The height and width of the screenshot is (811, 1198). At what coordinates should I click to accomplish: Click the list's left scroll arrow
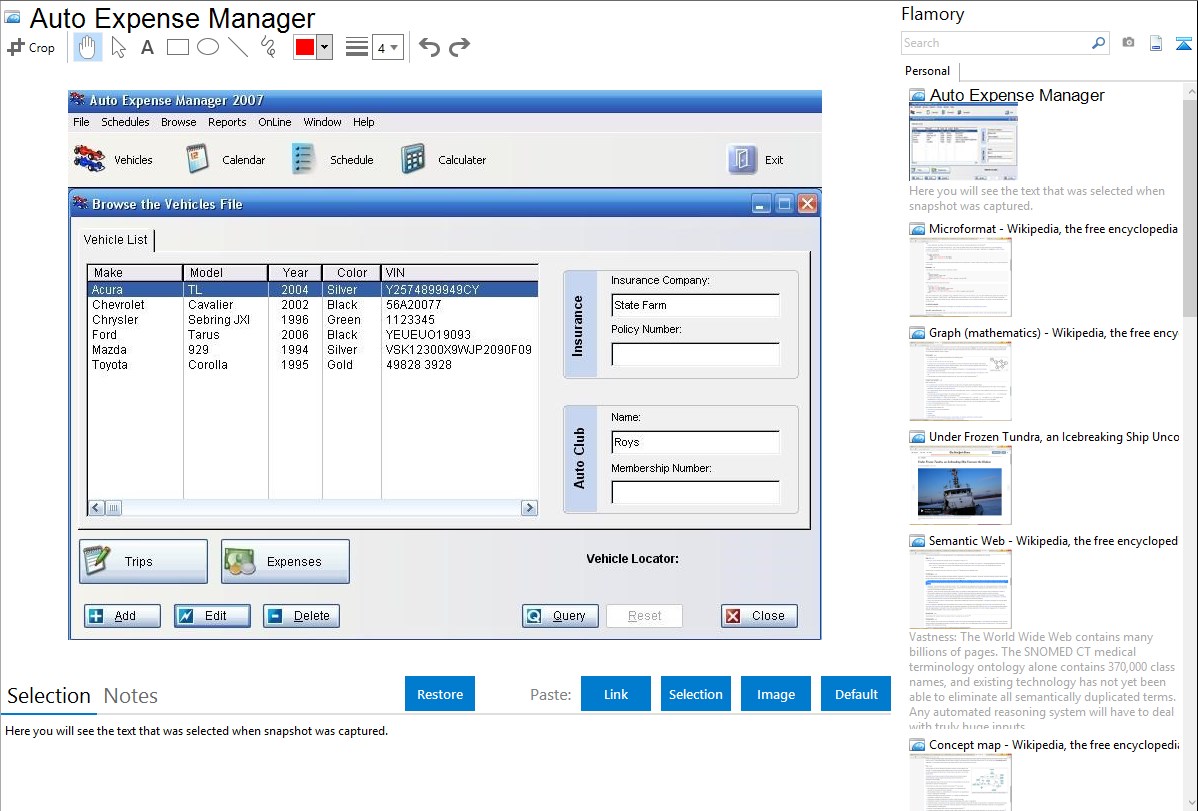[96, 508]
